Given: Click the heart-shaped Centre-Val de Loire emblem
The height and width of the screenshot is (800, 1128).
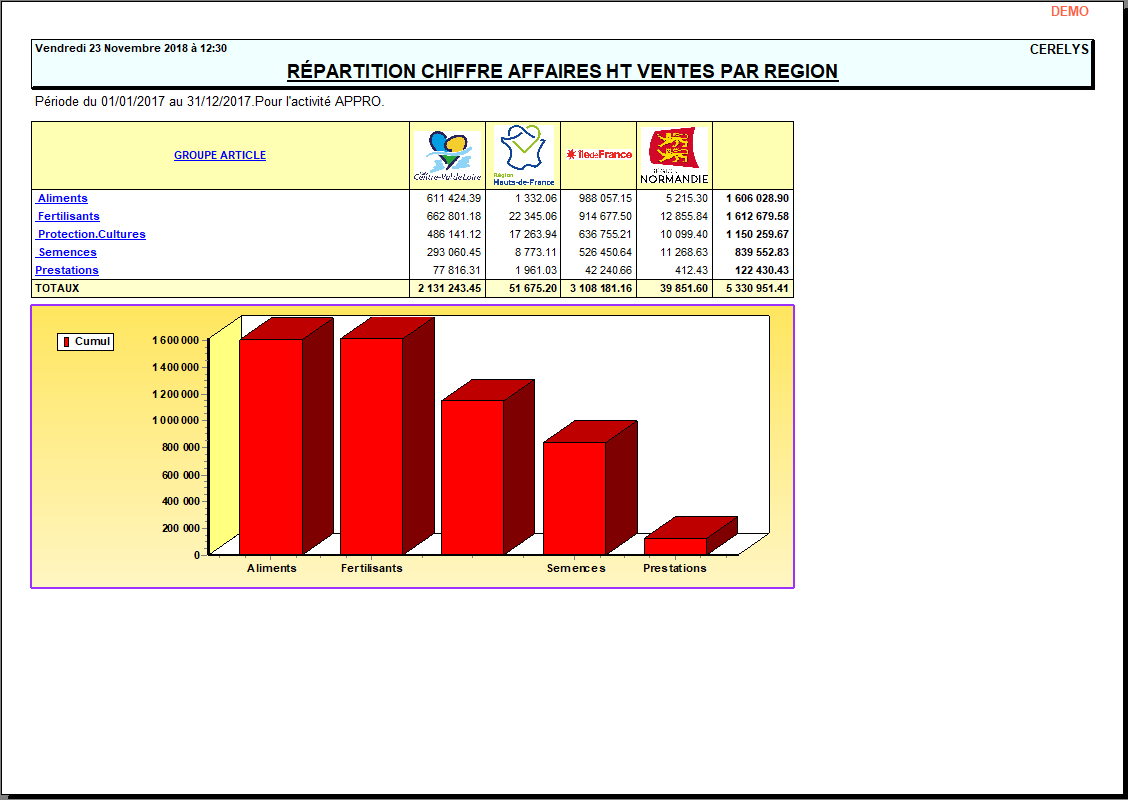Looking at the screenshot, I should pos(445,148).
